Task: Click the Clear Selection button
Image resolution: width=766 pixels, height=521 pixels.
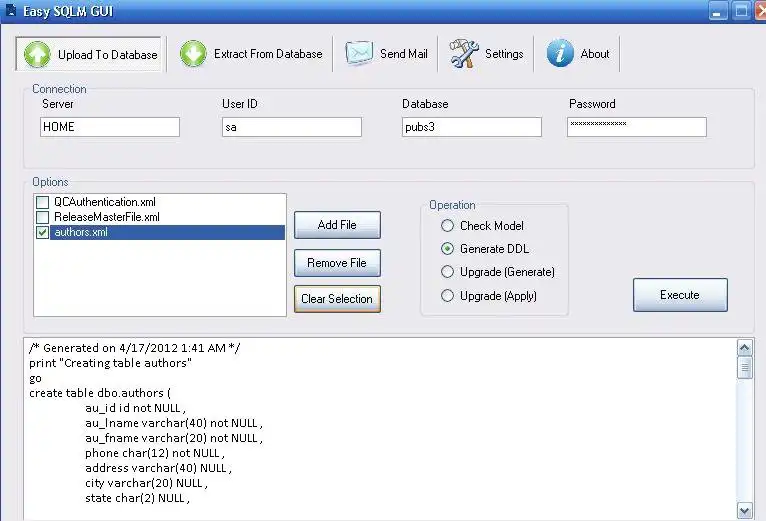Action: [x=337, y=299]
